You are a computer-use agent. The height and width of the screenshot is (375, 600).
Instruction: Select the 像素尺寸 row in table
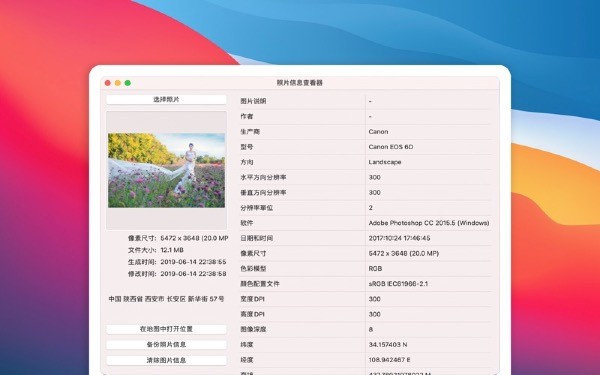pos(365,253)
